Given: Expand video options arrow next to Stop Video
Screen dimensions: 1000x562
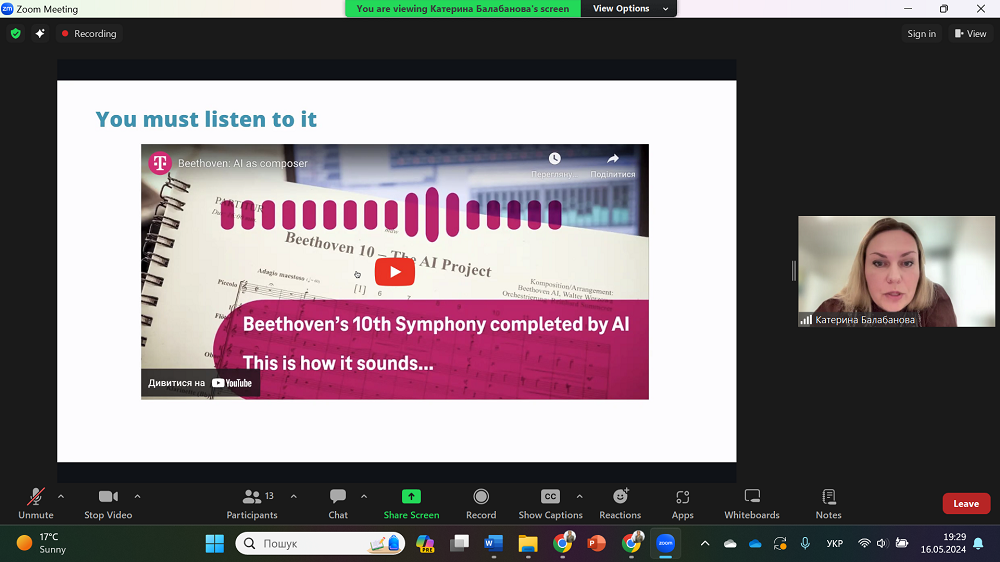Looking at the screenshot, I should [137, 496].
